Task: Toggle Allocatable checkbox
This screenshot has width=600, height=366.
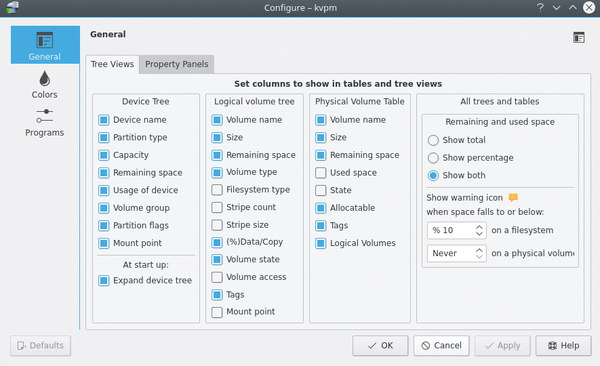Action: pos(321,208)
